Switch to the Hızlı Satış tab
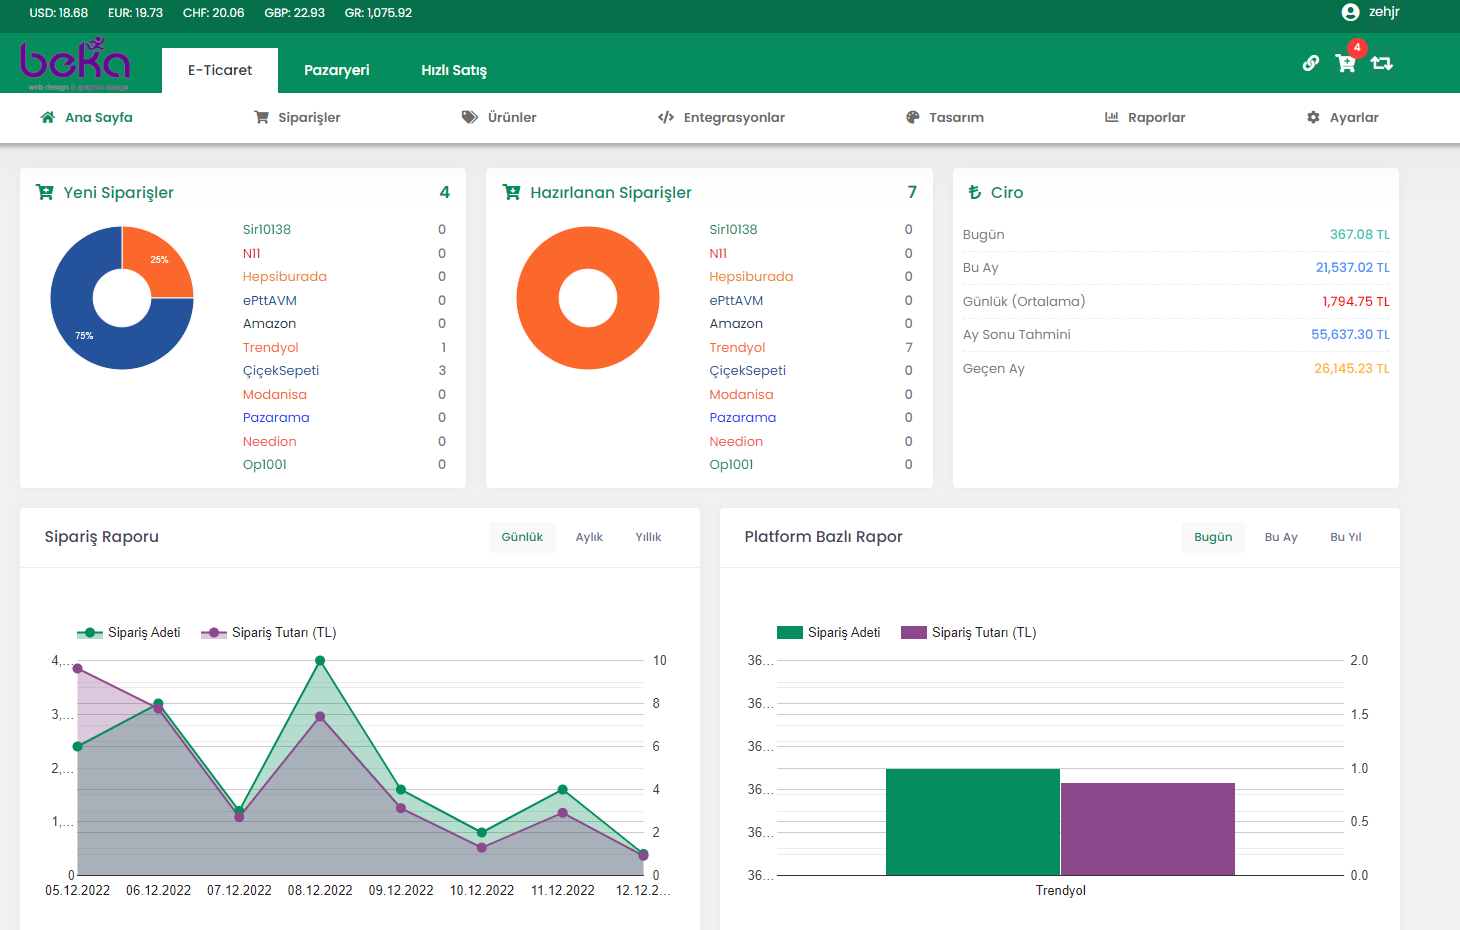 point(454,70)
